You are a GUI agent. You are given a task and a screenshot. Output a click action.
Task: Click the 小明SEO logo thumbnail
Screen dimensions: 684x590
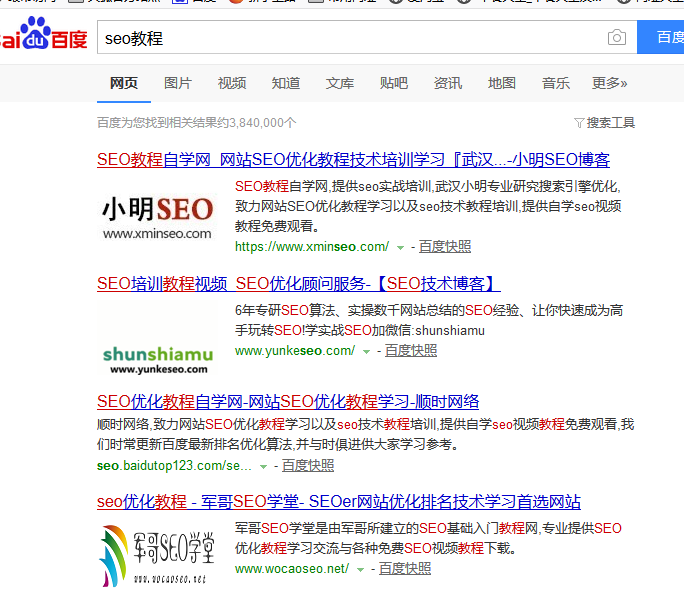pyautogui.click(x=158, y=215)
